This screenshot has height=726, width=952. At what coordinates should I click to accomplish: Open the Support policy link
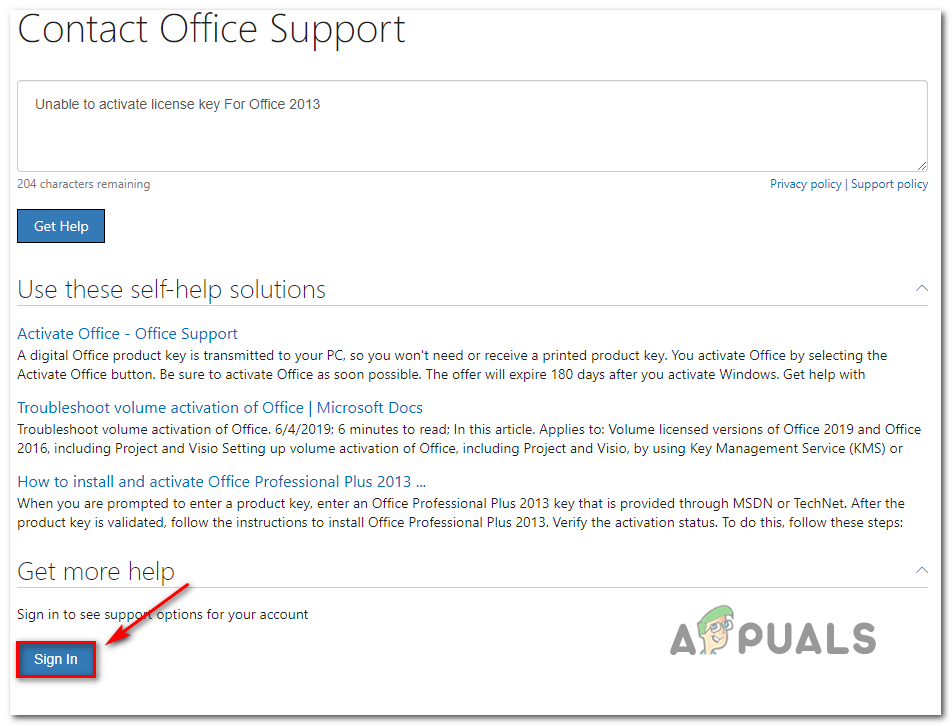tap(889, 184)
